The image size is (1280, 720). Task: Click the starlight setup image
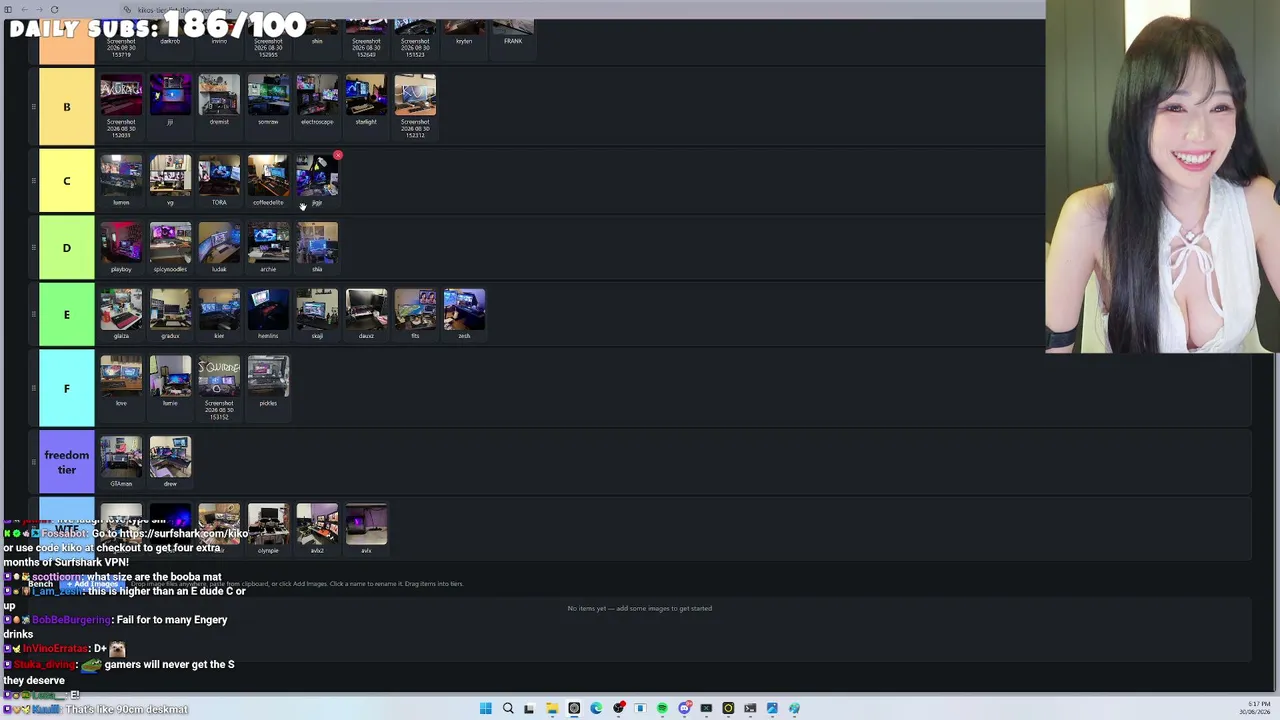[x=366, y=95]
